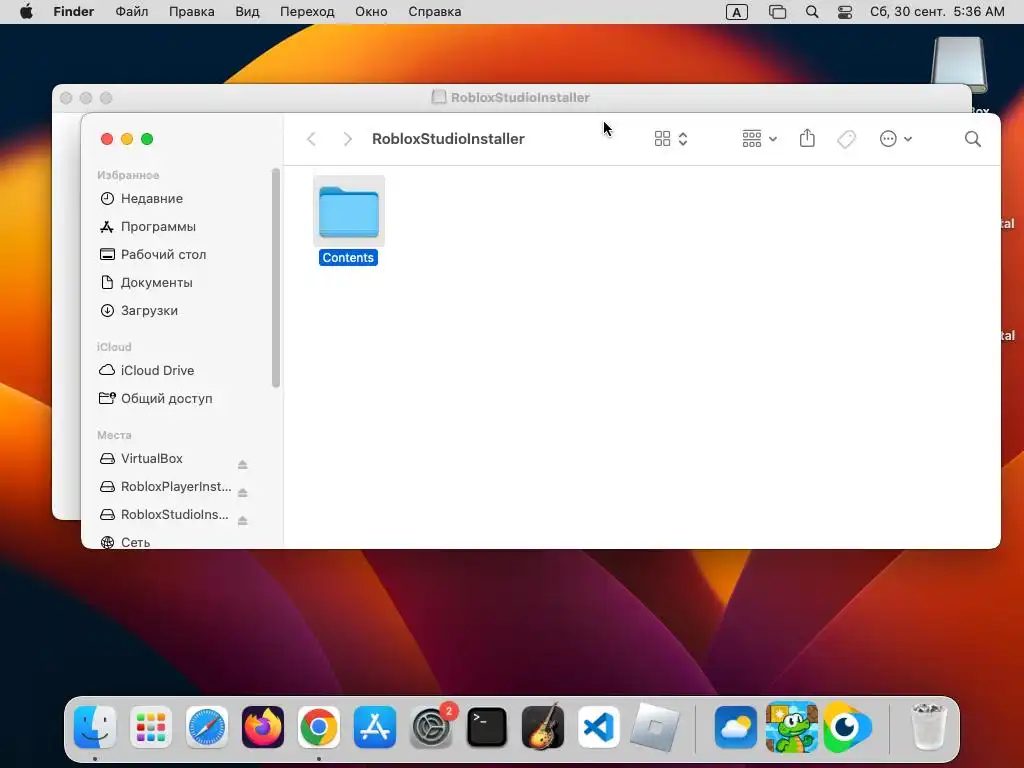Viewport: 1024px width, 768px height.
Task: Select RobloxPlayerInst... volume in sidebar
Action: tap(176, 487)
